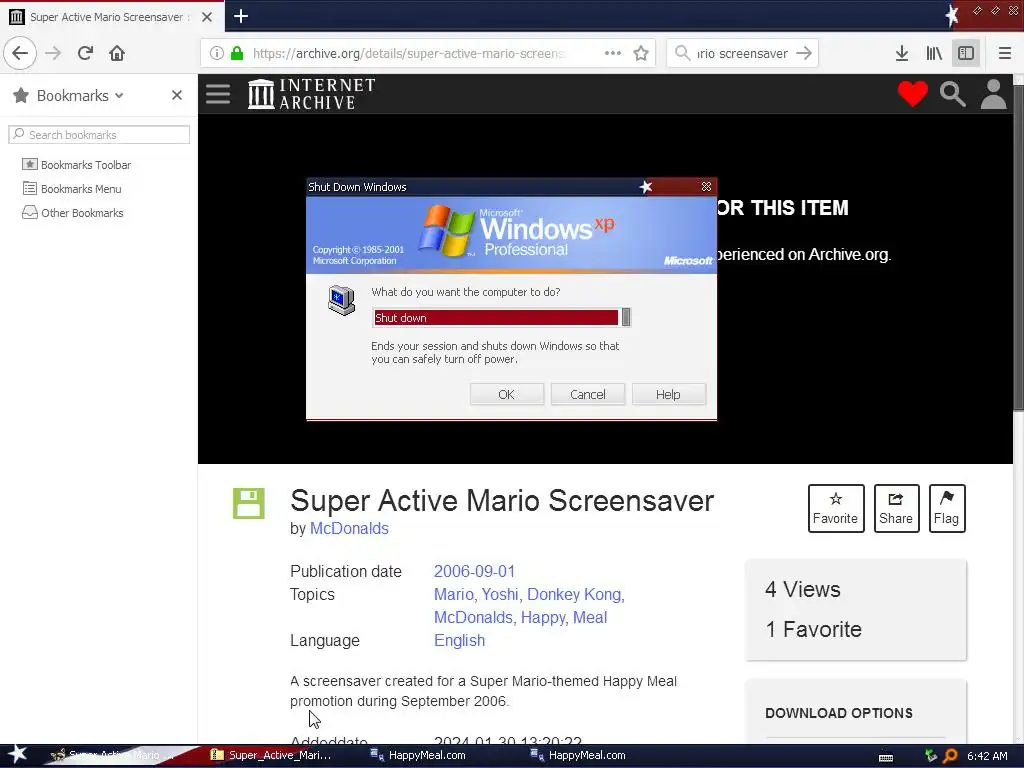Click the computer icon in shutdown dialog
This screenshot has width=1024, height=768.
tap(341, 300)
